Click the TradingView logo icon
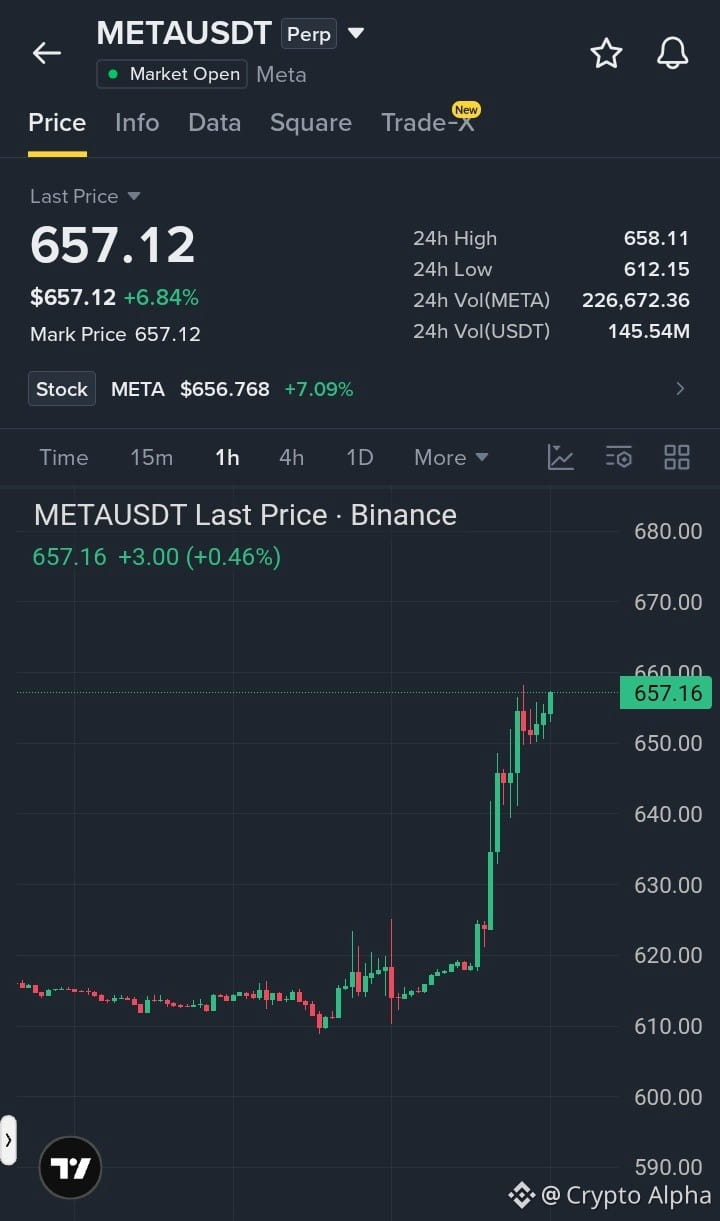This screenshot has width=720, height=1221. [x=70, y=1167]
